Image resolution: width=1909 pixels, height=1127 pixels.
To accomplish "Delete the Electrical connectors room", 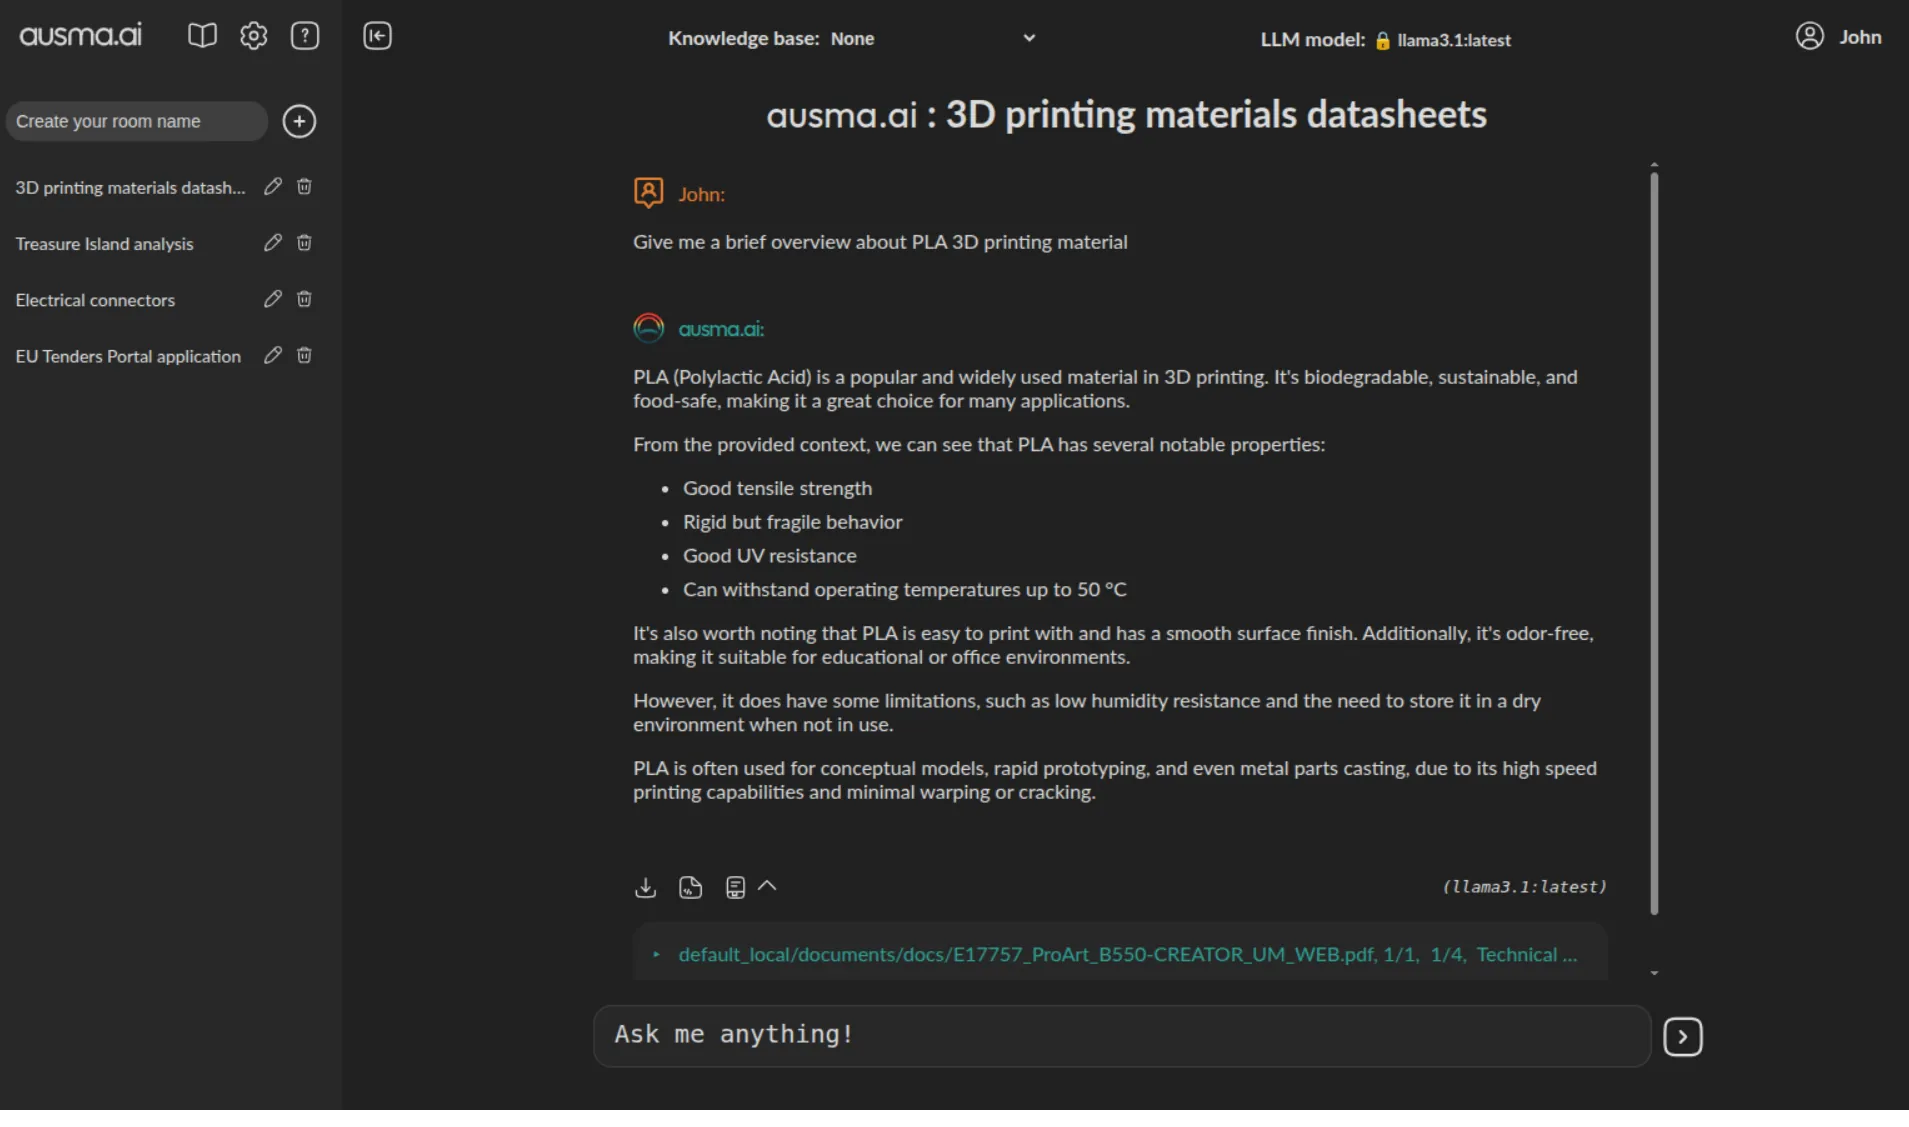I will [x=304, y=299].
